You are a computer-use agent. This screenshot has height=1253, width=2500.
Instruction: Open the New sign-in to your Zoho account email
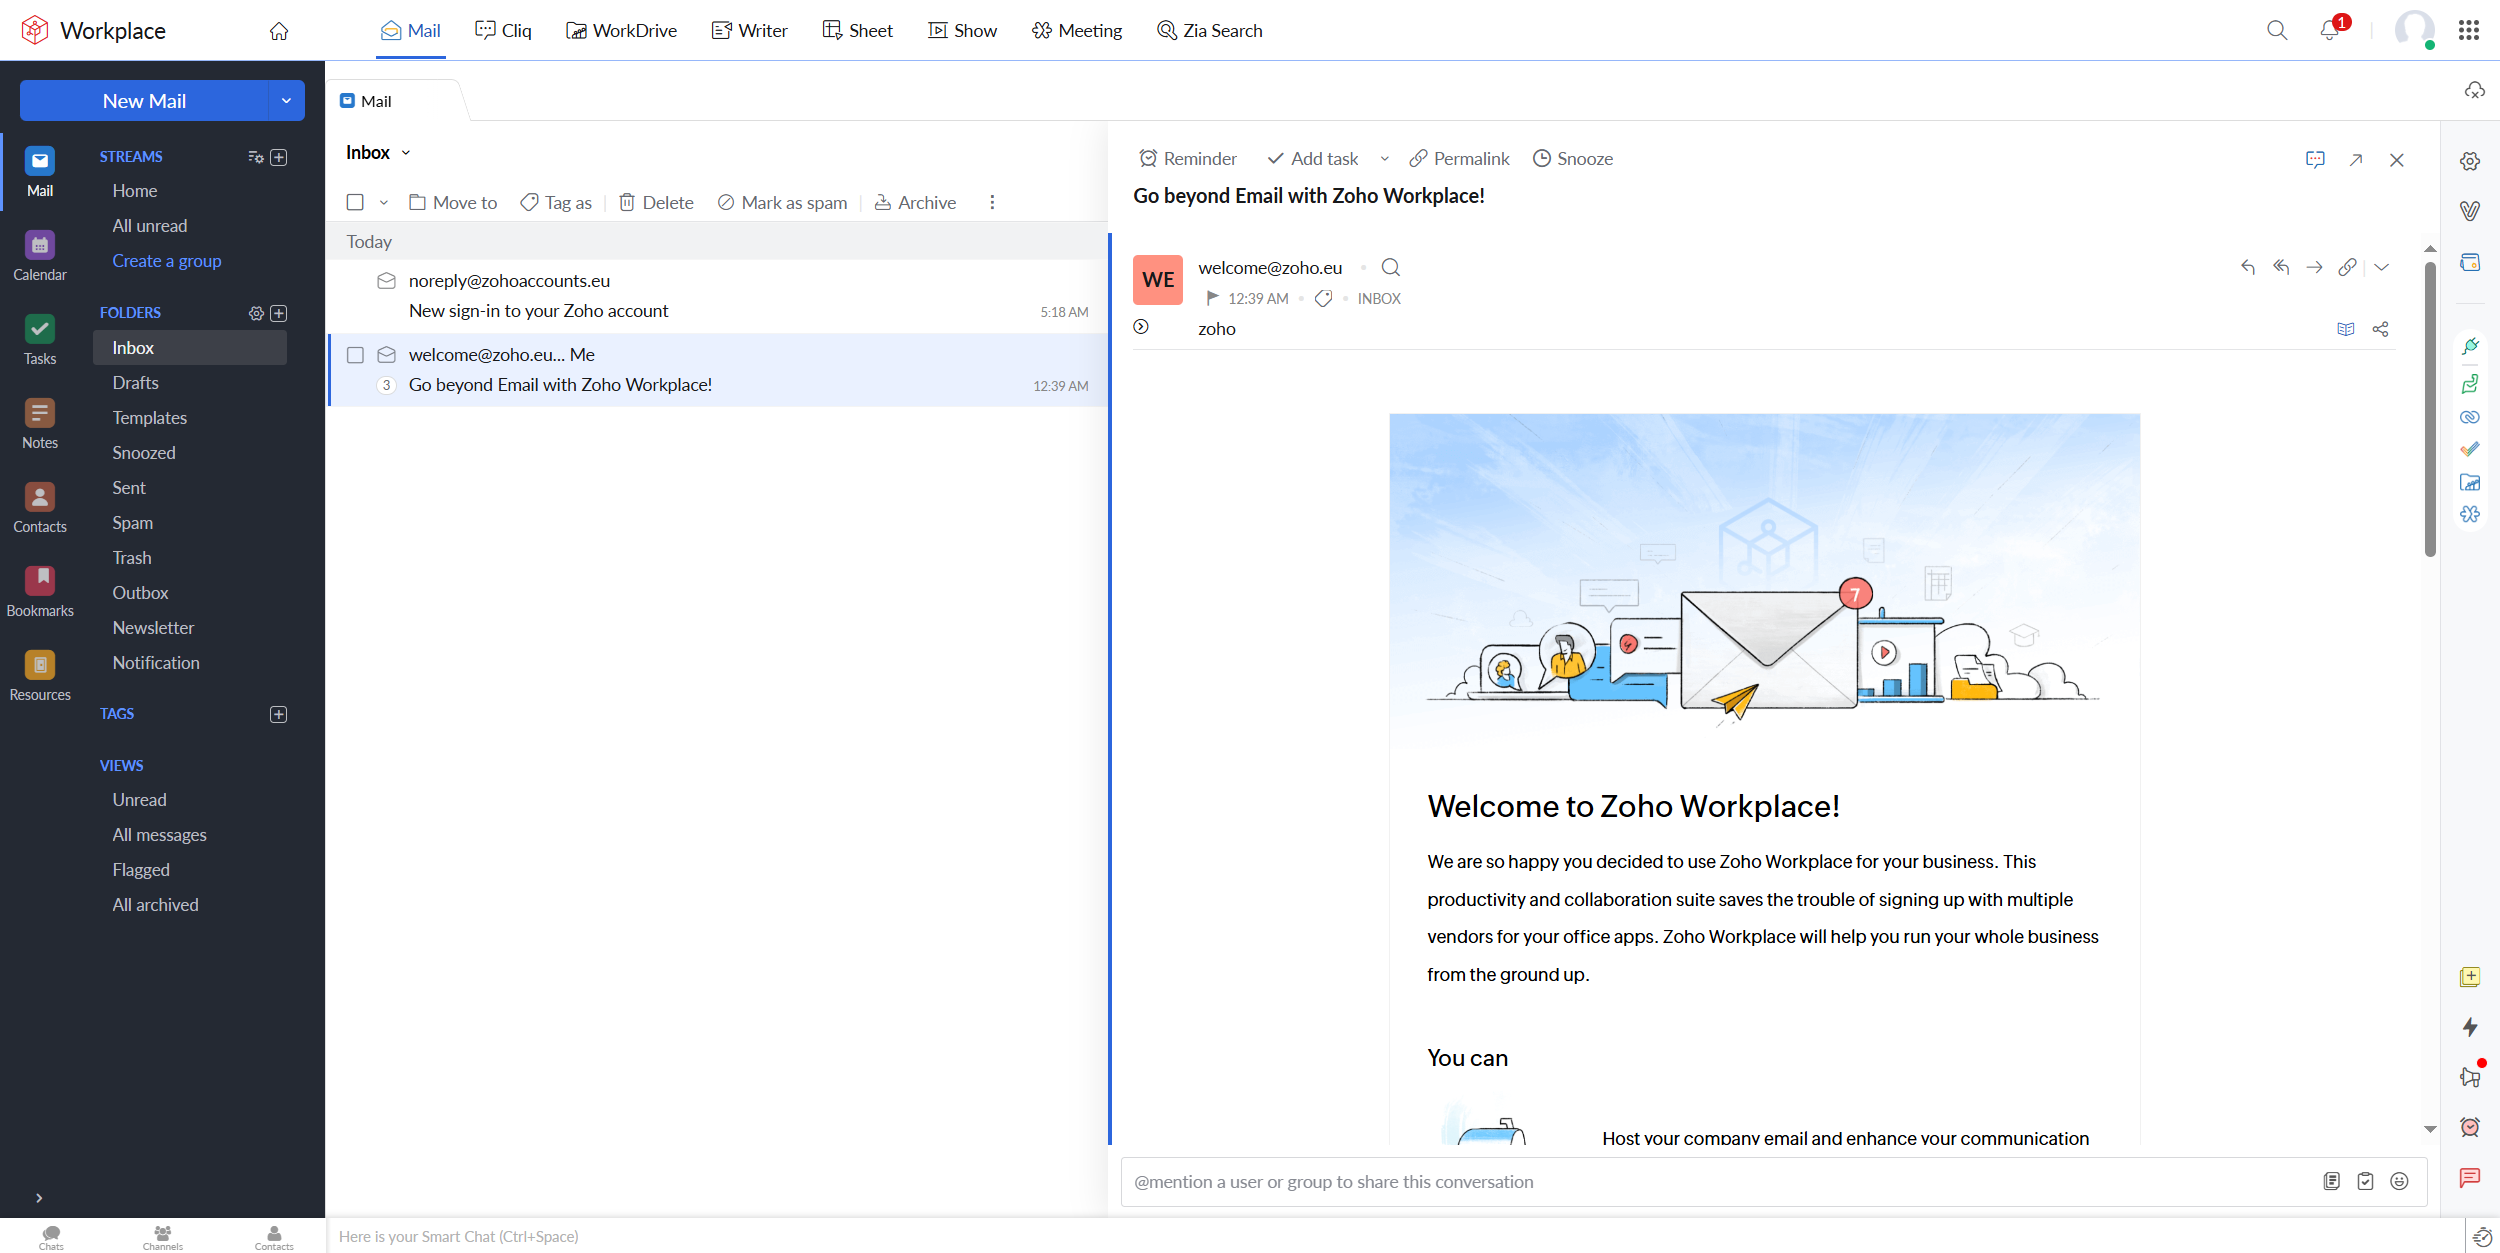[717, 296]
